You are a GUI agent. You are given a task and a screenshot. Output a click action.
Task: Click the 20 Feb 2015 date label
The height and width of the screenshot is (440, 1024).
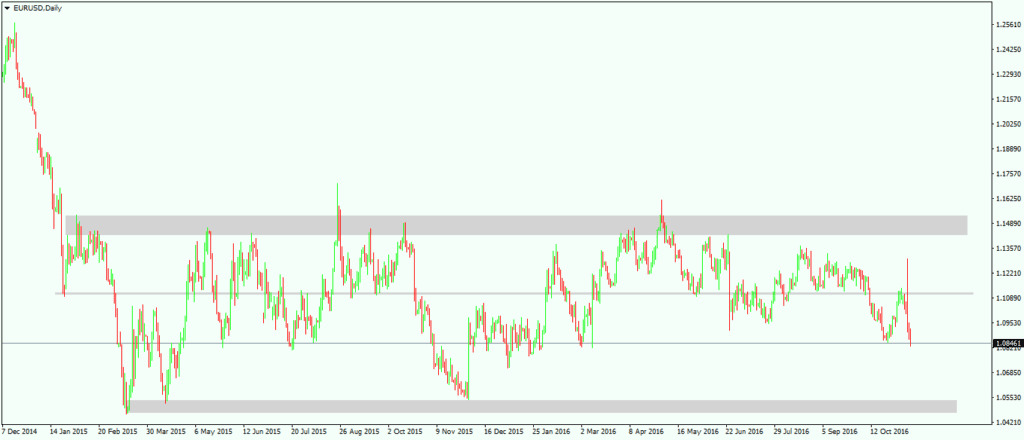tap(118, 432)
